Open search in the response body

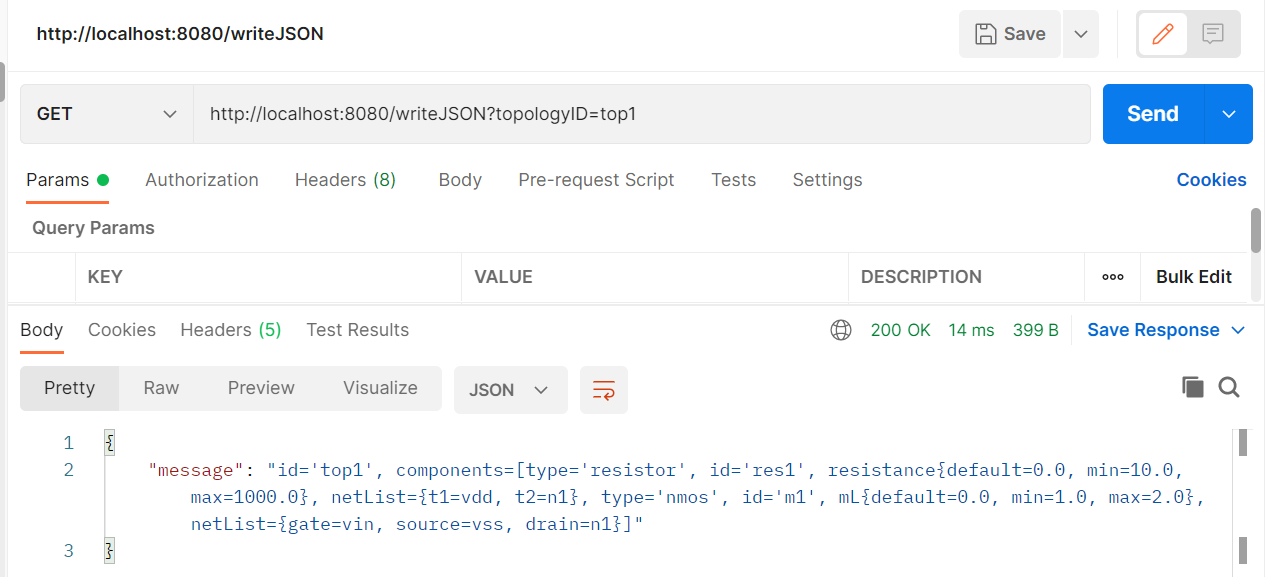click(1229, 387)
